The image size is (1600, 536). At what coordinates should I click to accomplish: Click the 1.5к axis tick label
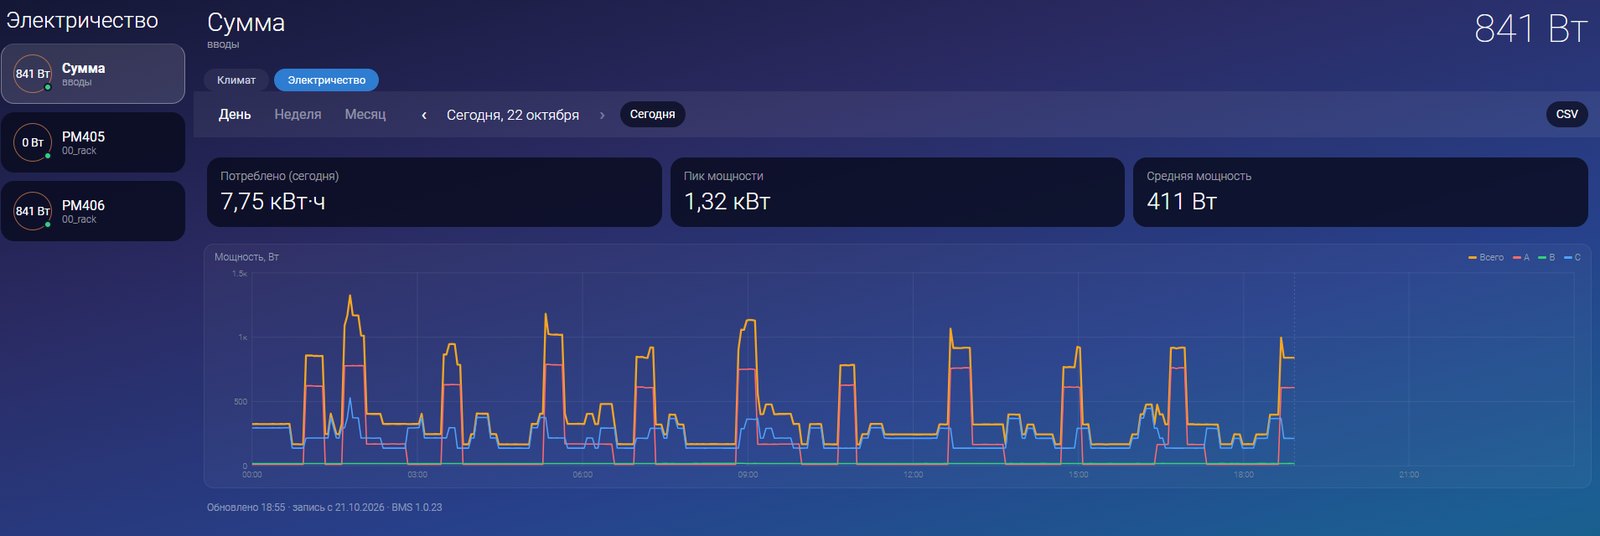coord(239,274)
